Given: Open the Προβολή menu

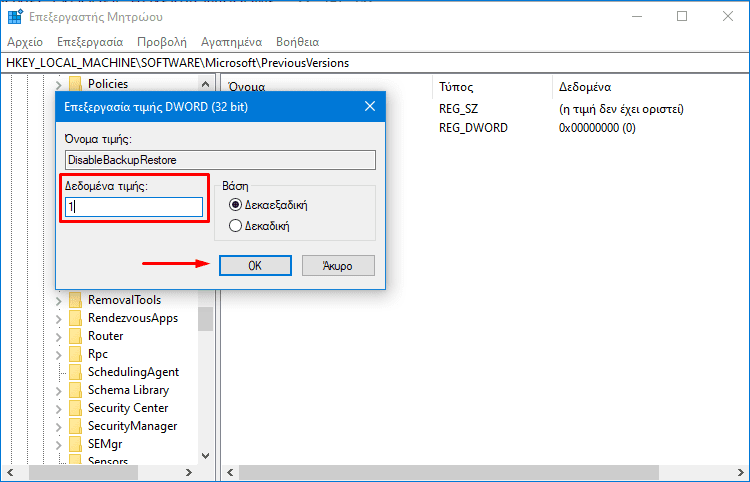Looking at the screenshot, I should pyautogui.click(x=162, y=42).
